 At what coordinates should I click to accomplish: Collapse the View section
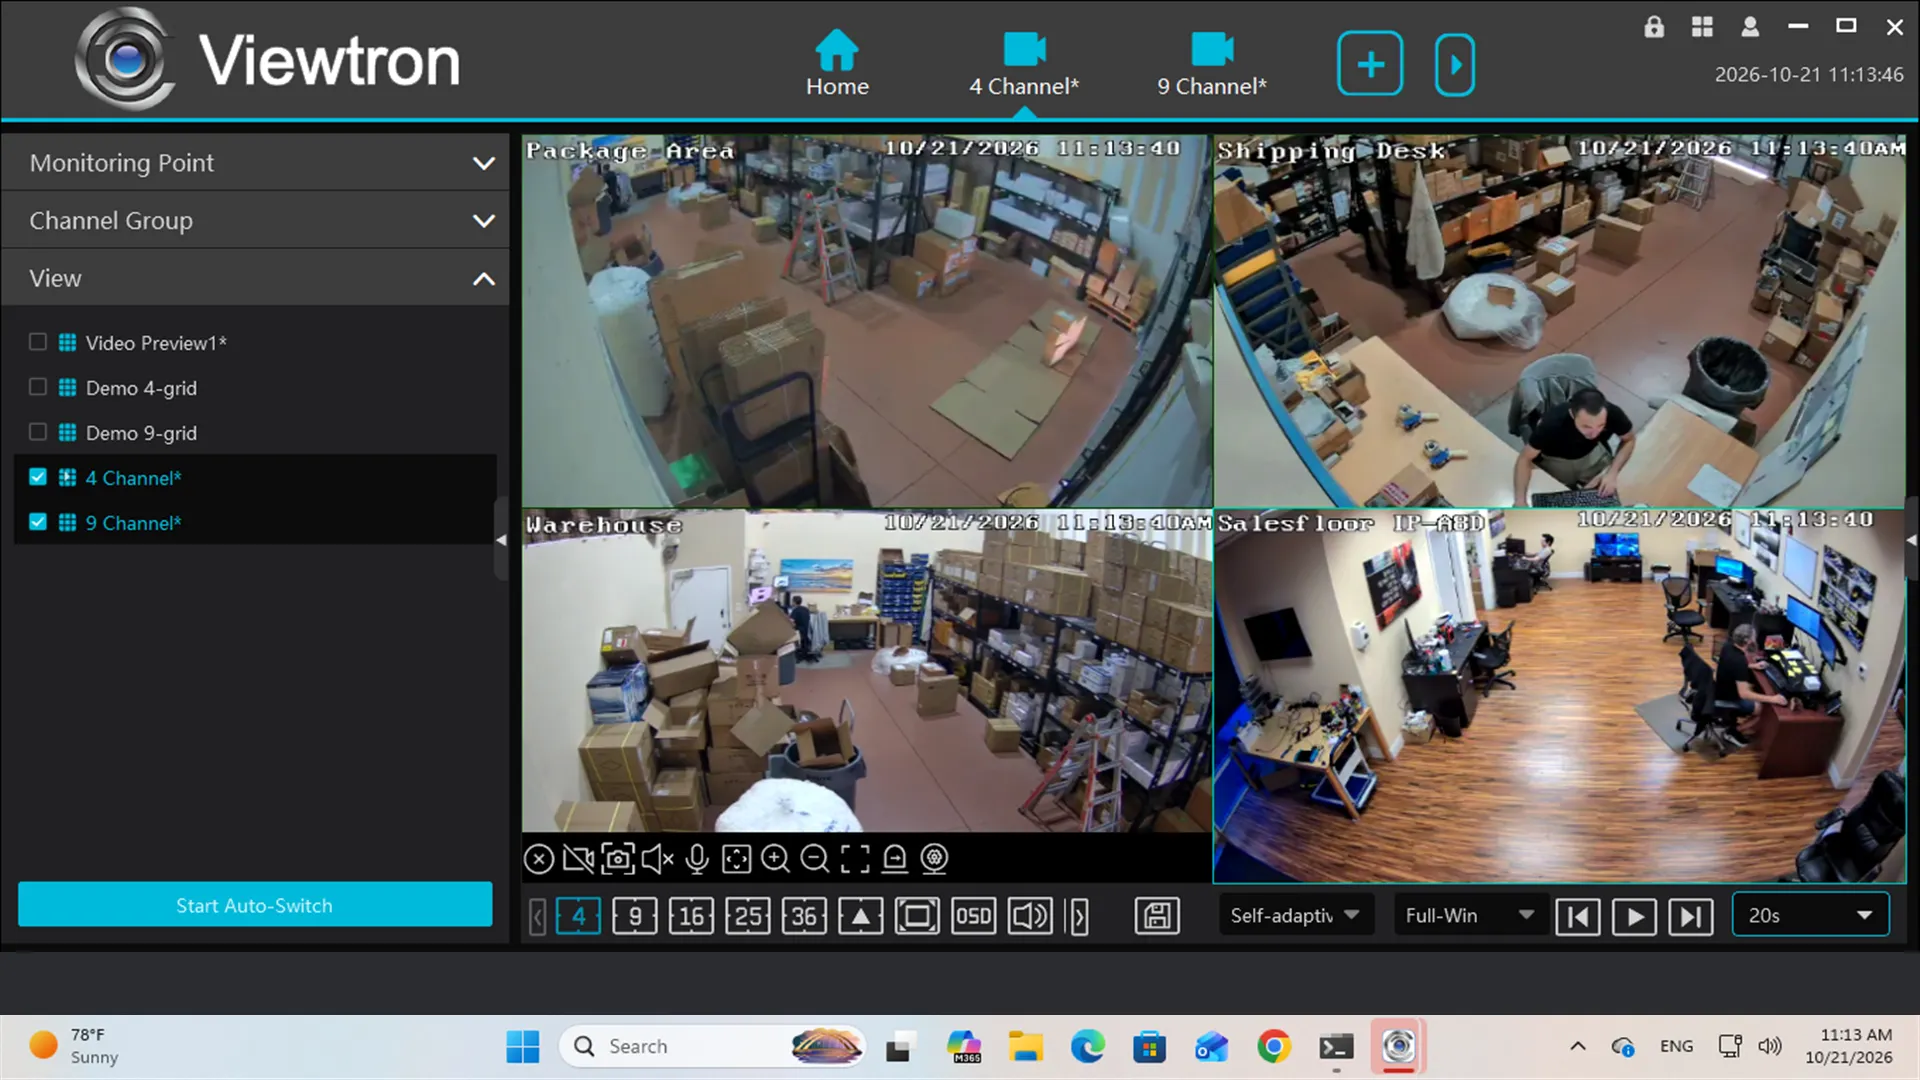tap(255, 279)
